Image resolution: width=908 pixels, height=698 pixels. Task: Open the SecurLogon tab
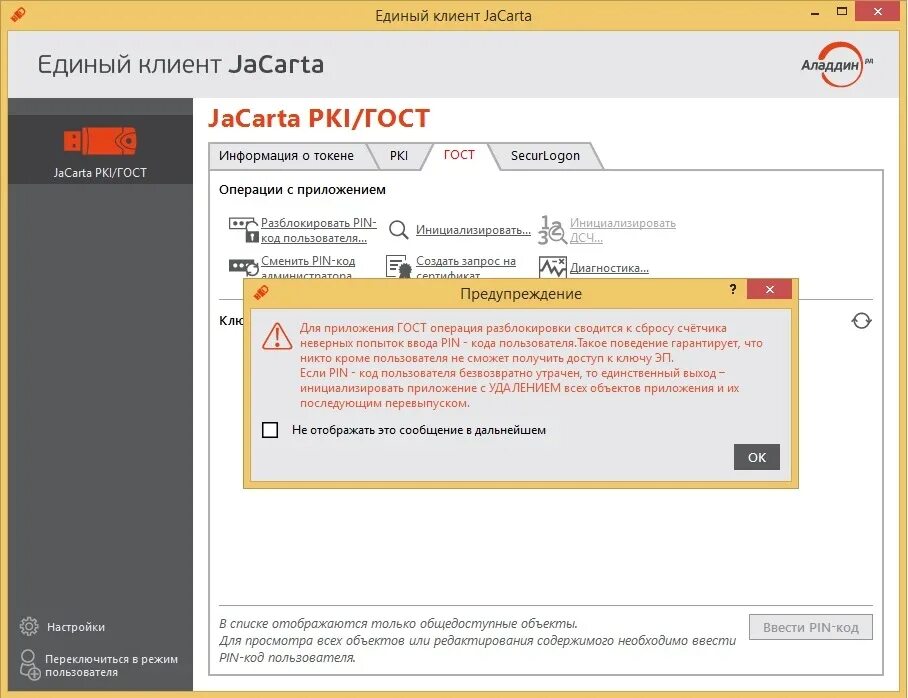pyautogui.click(x=545, y=156)
